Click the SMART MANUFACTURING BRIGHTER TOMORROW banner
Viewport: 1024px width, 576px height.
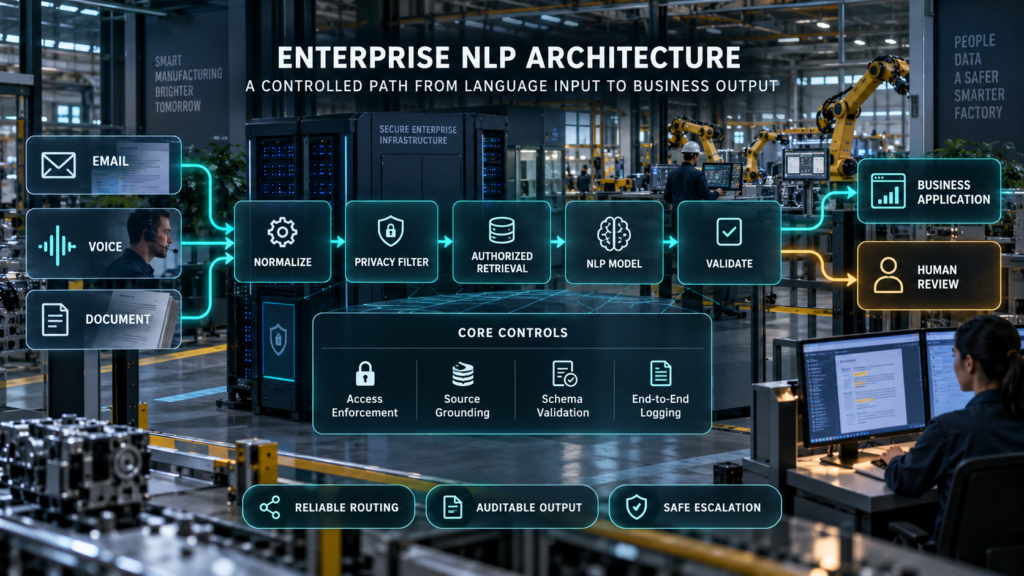pyautogui.click(x=188, y=84)
